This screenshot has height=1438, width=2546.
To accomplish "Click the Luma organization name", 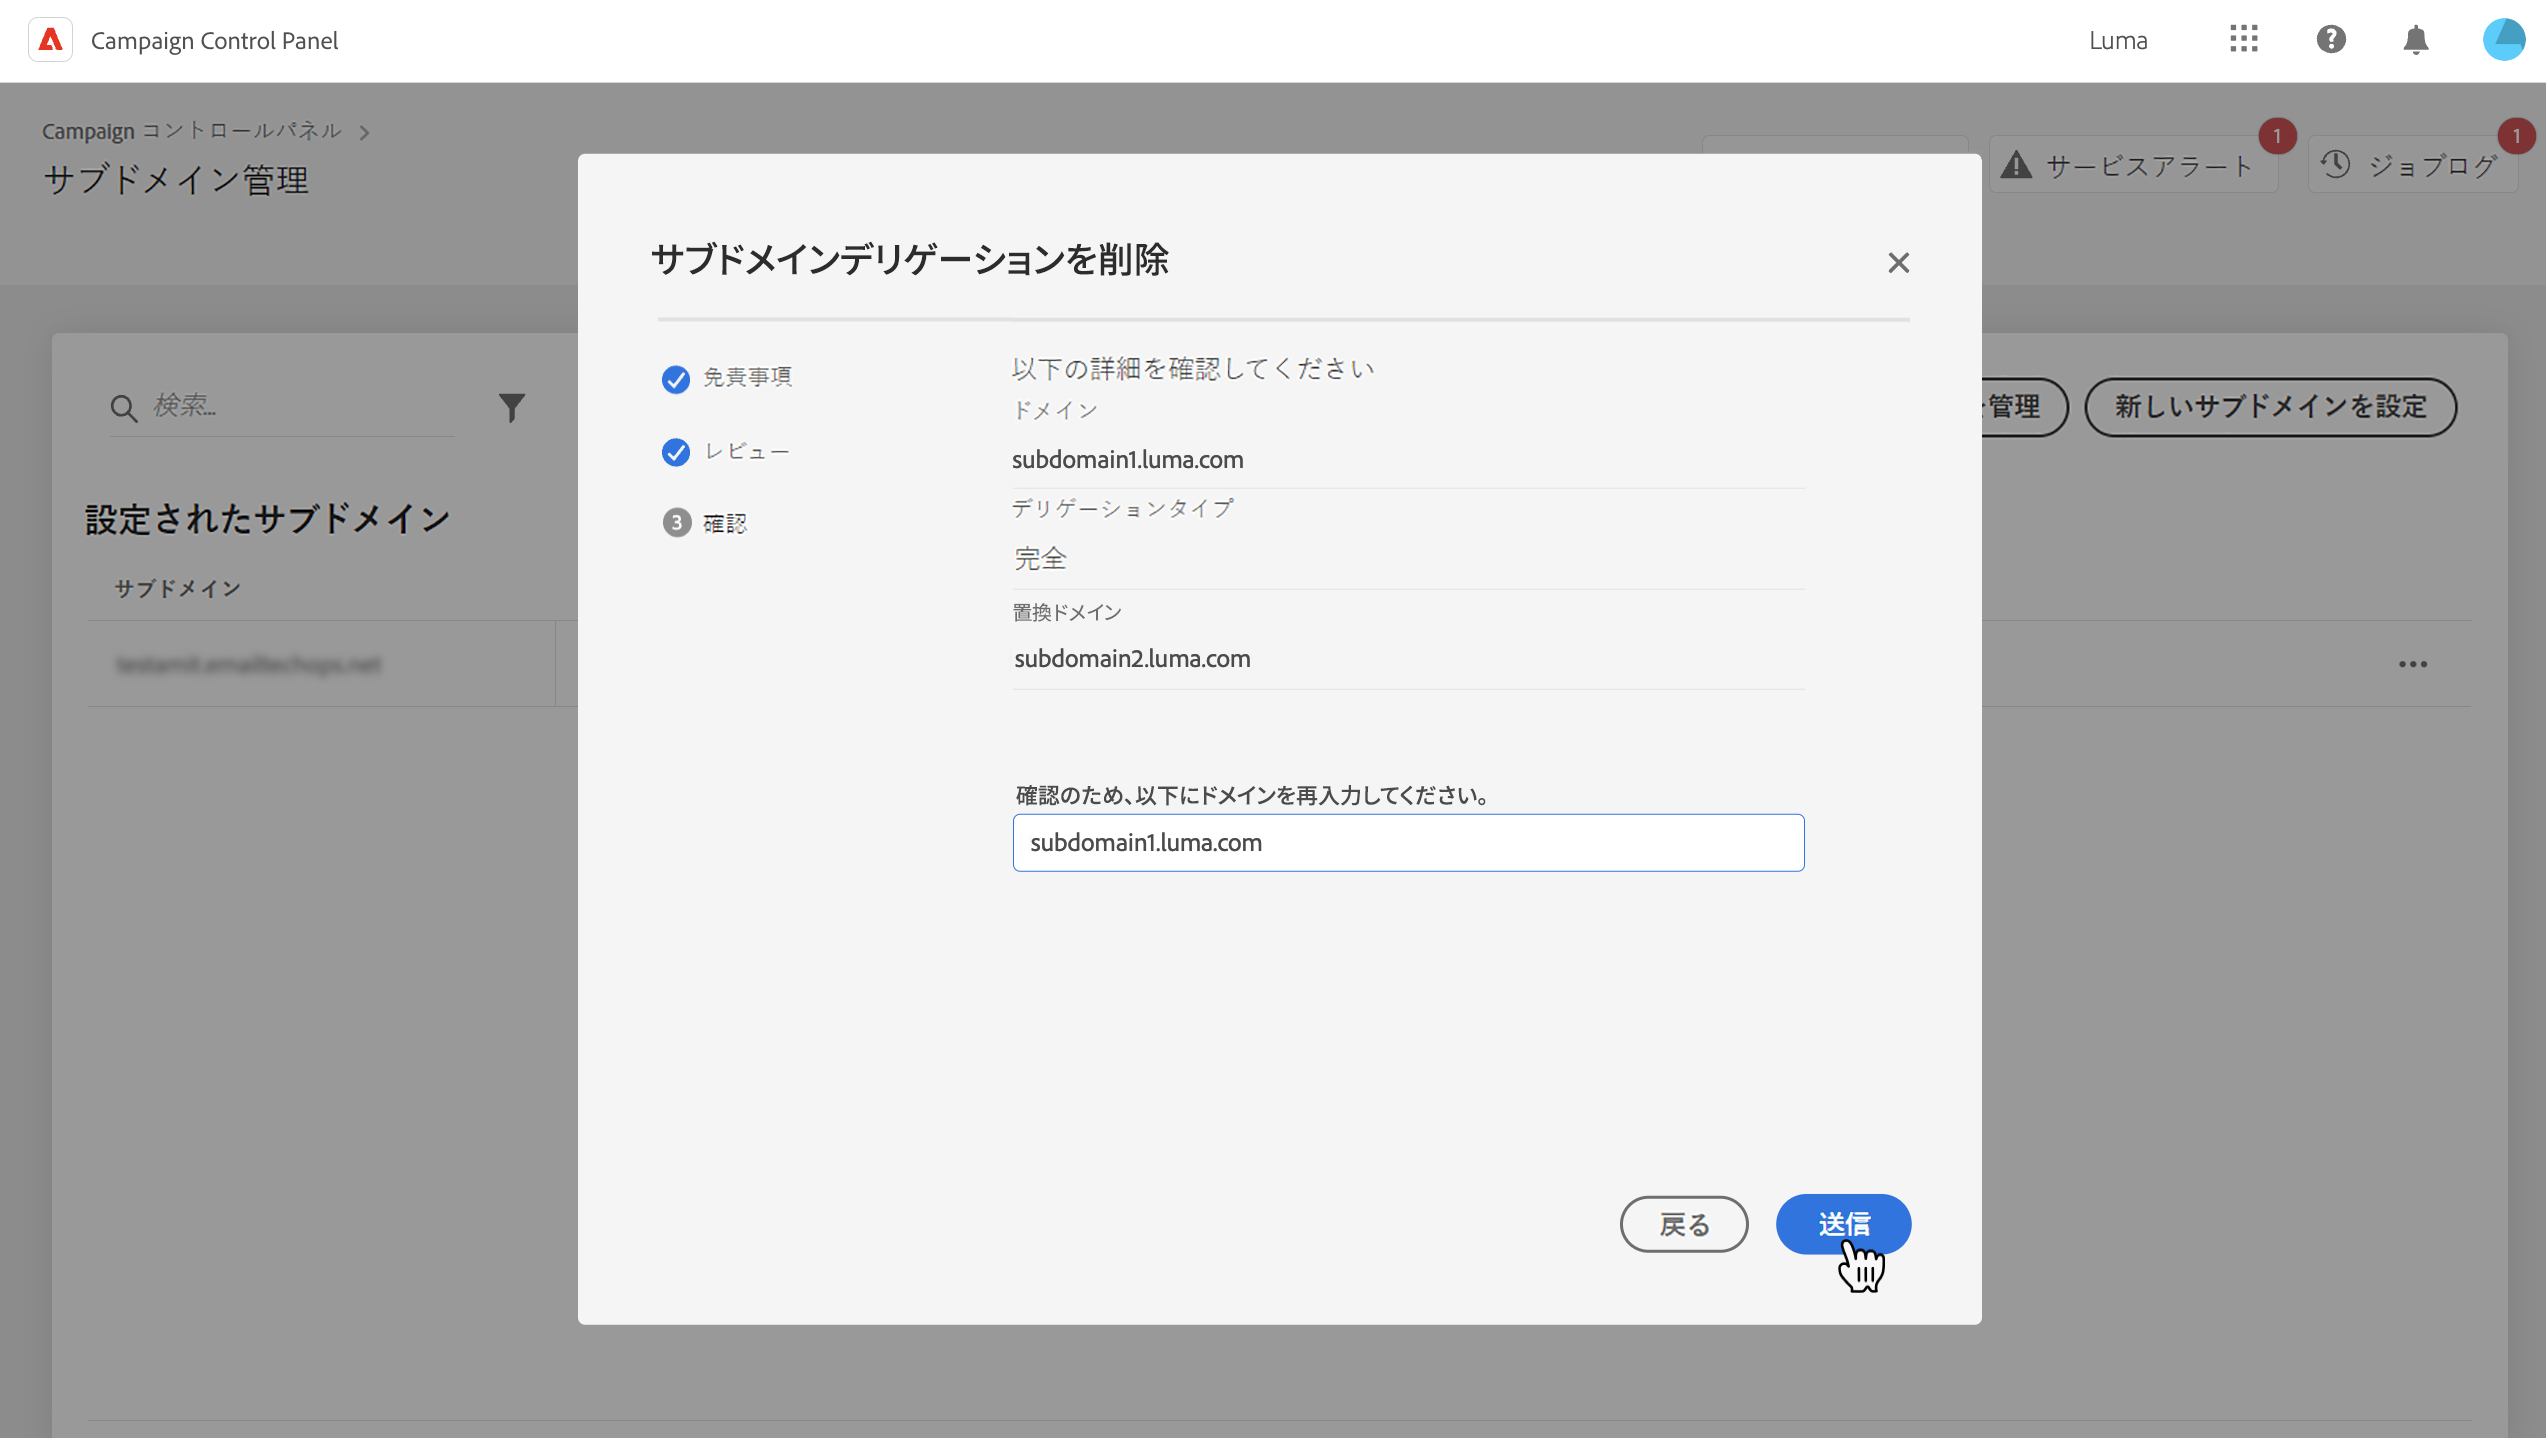I will [2117, 40].
